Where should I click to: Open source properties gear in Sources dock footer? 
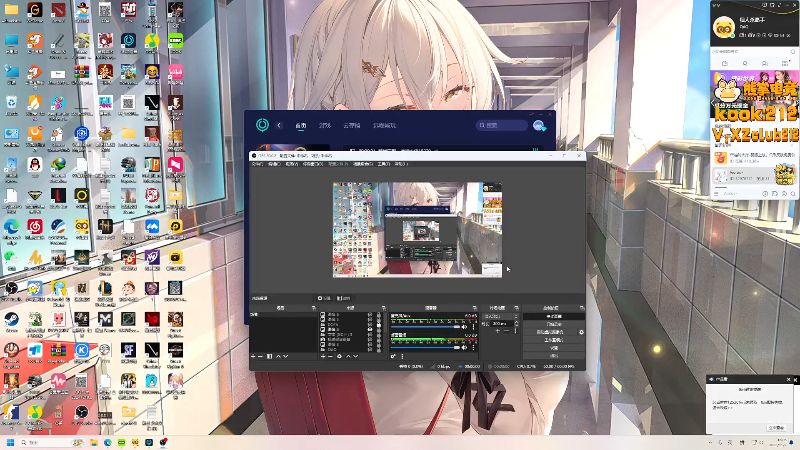(x=339, y=356)
